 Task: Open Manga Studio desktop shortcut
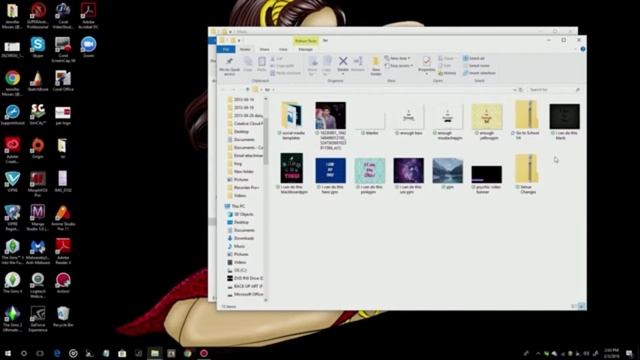[38, 218]
